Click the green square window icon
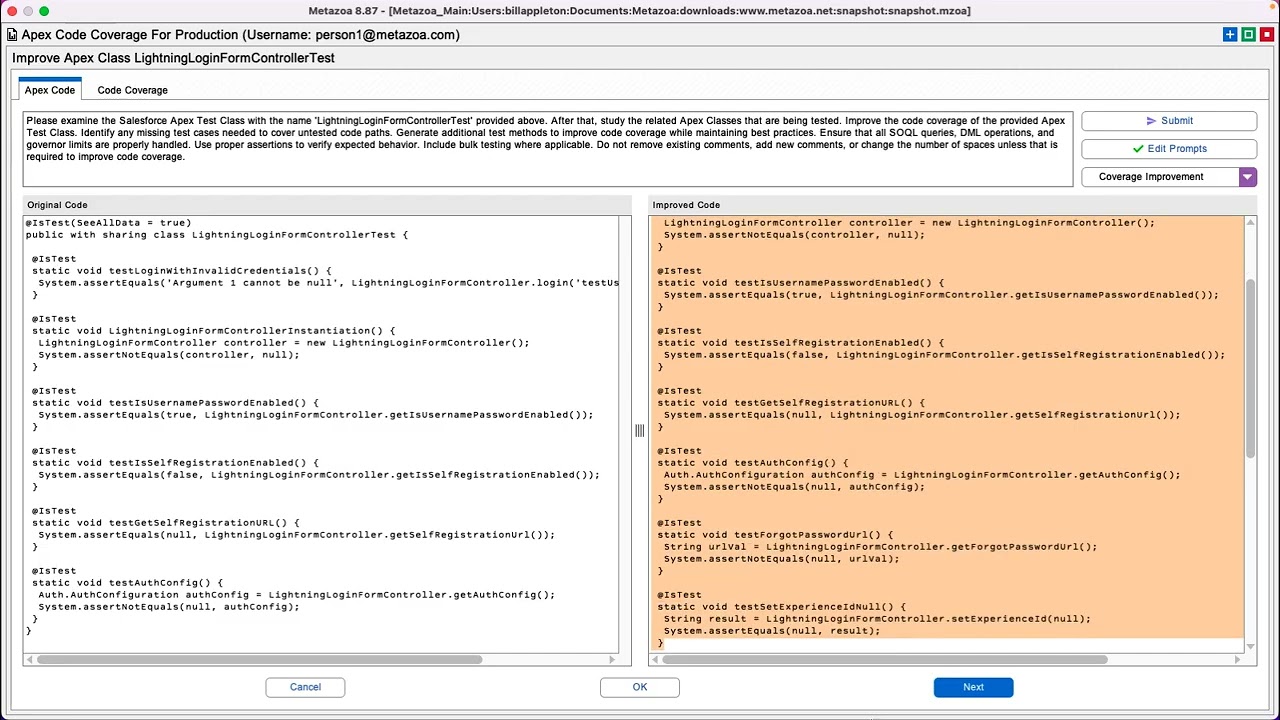The width and height of the screenshot is (1280, 720). [x=1248, y=35]
